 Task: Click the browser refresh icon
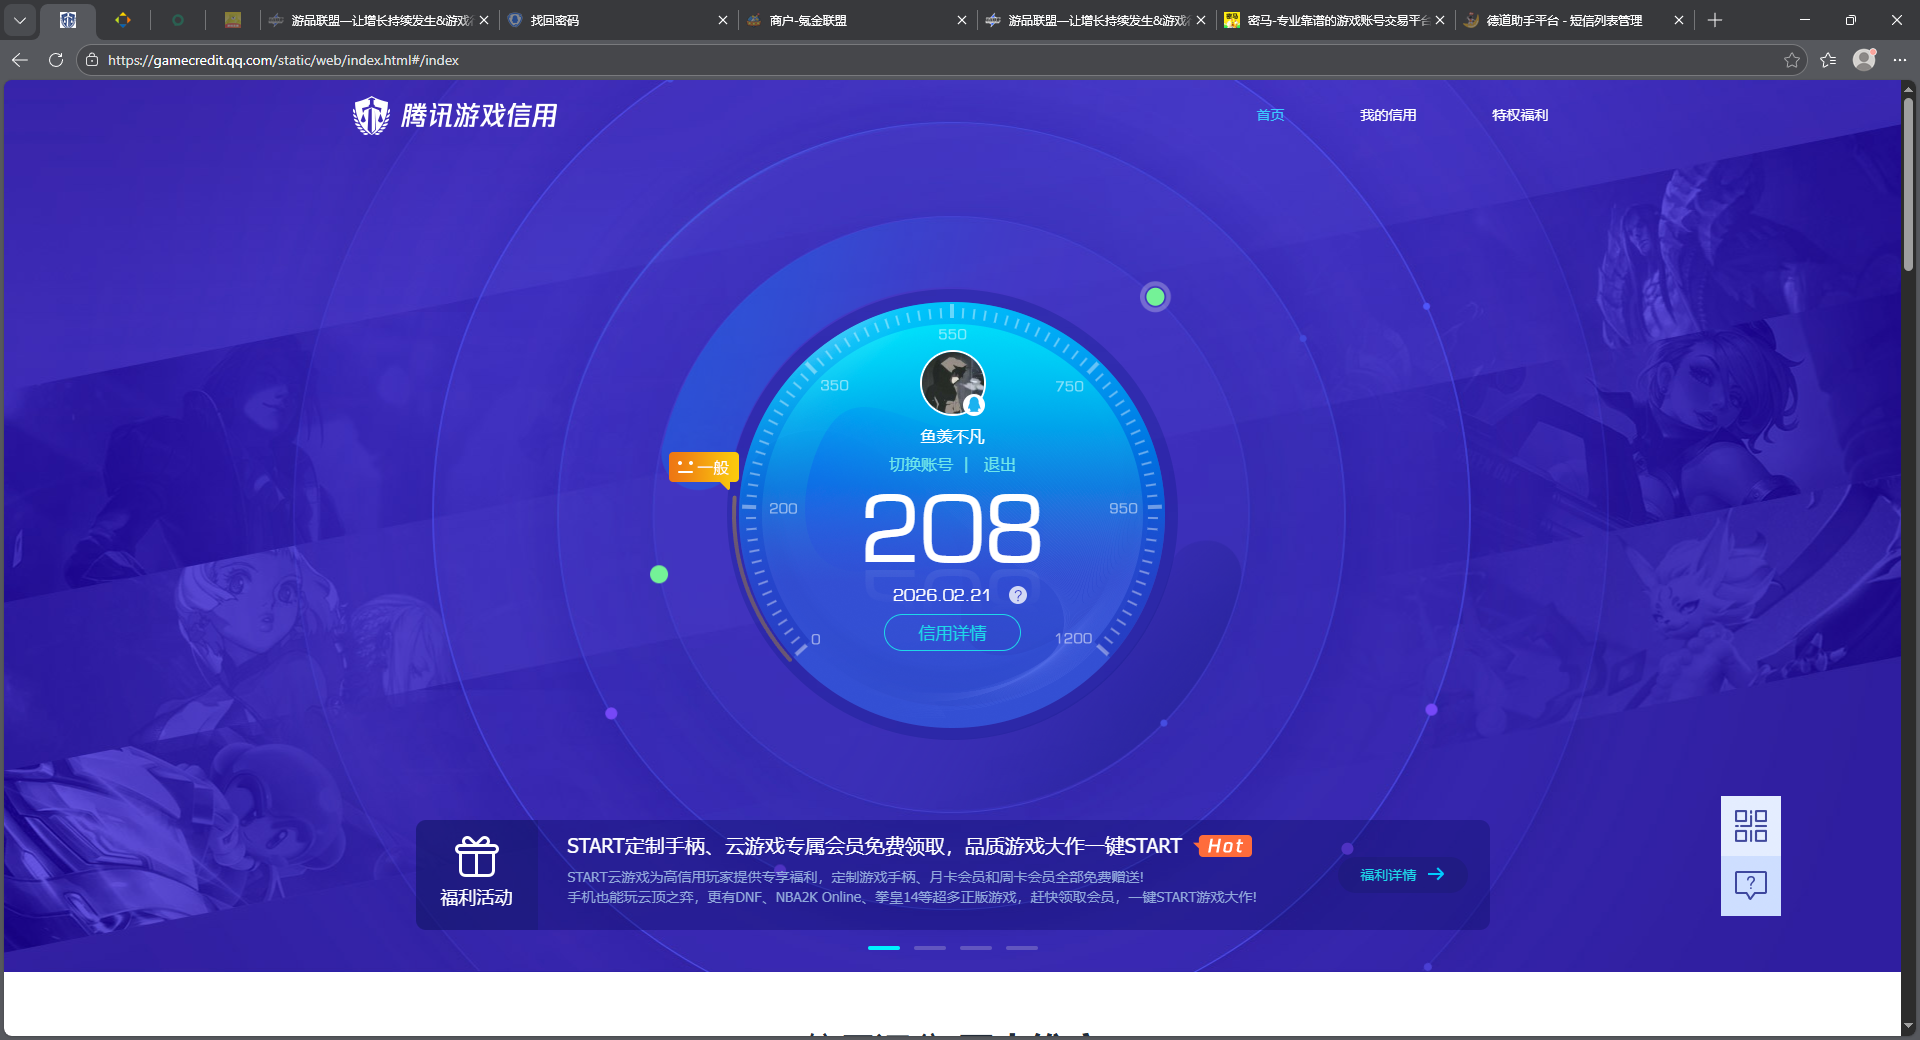55,60
